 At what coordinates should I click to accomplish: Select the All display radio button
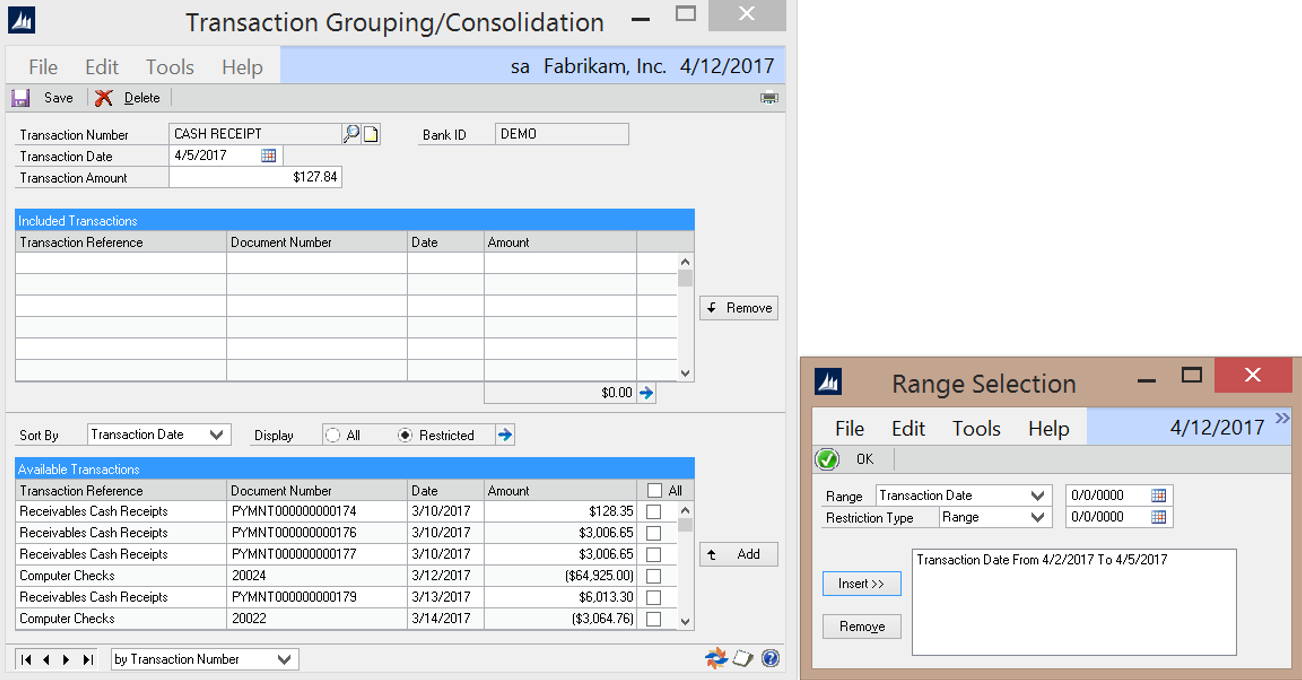(x=334, y=435)
